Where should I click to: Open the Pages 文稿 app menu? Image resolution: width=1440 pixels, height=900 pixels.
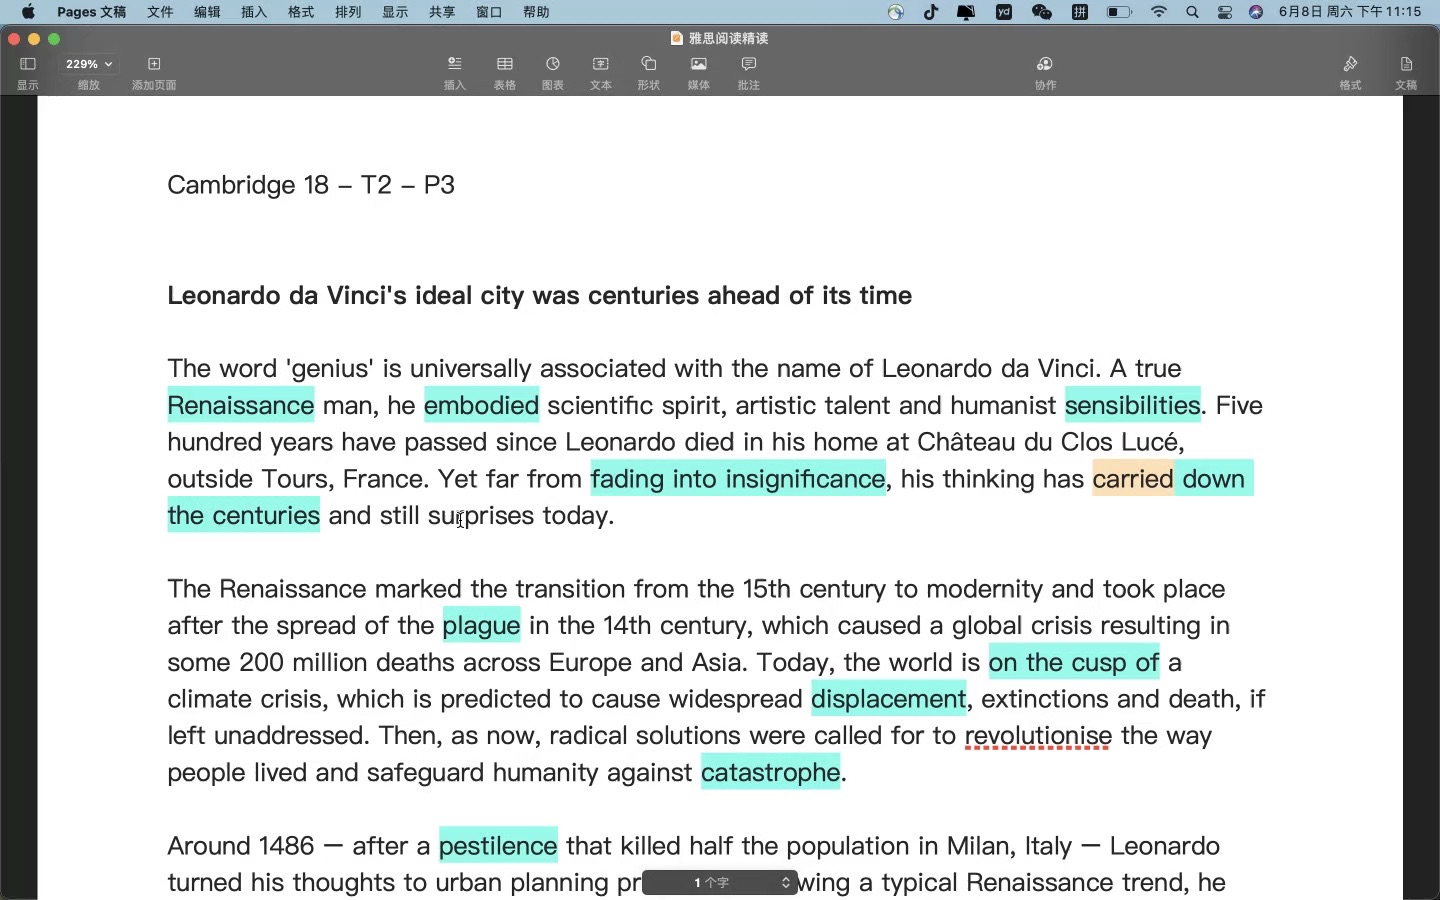pos(92,12)
